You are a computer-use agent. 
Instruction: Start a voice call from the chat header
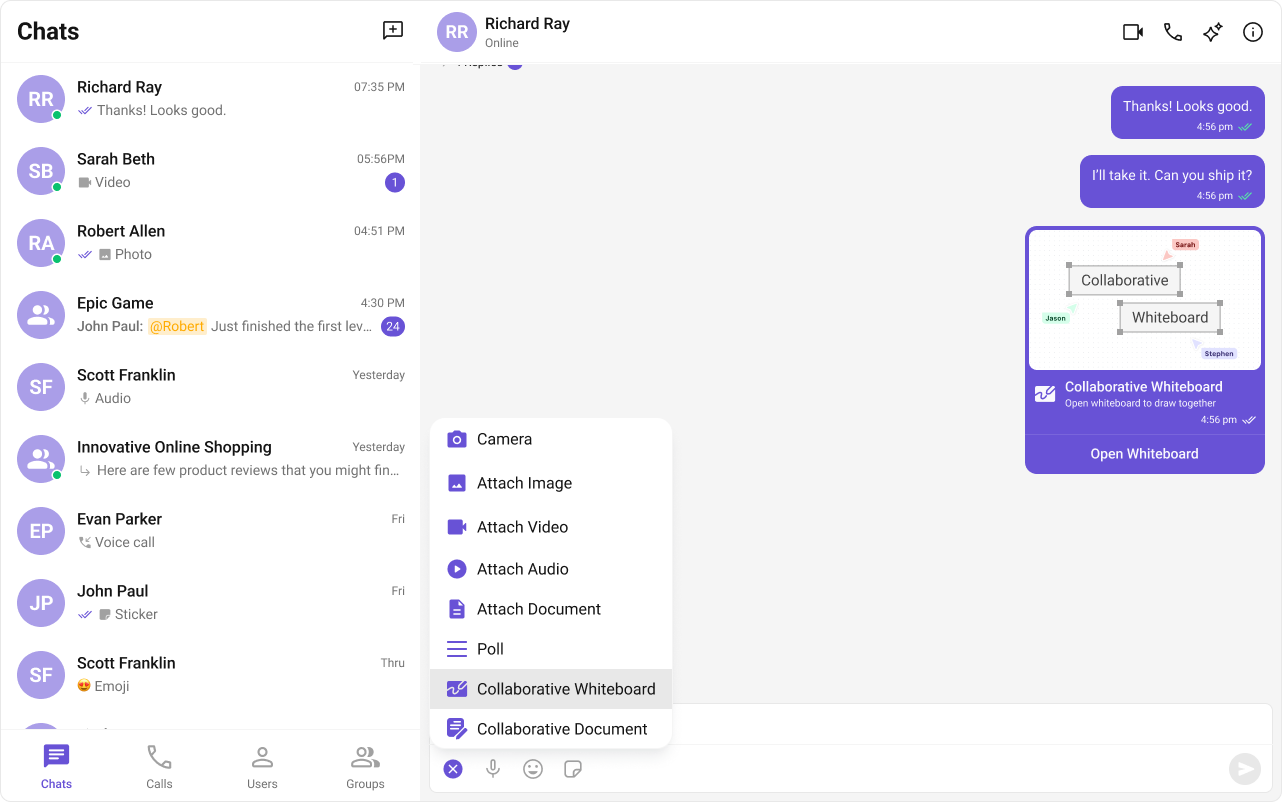tap(1172, 31)
